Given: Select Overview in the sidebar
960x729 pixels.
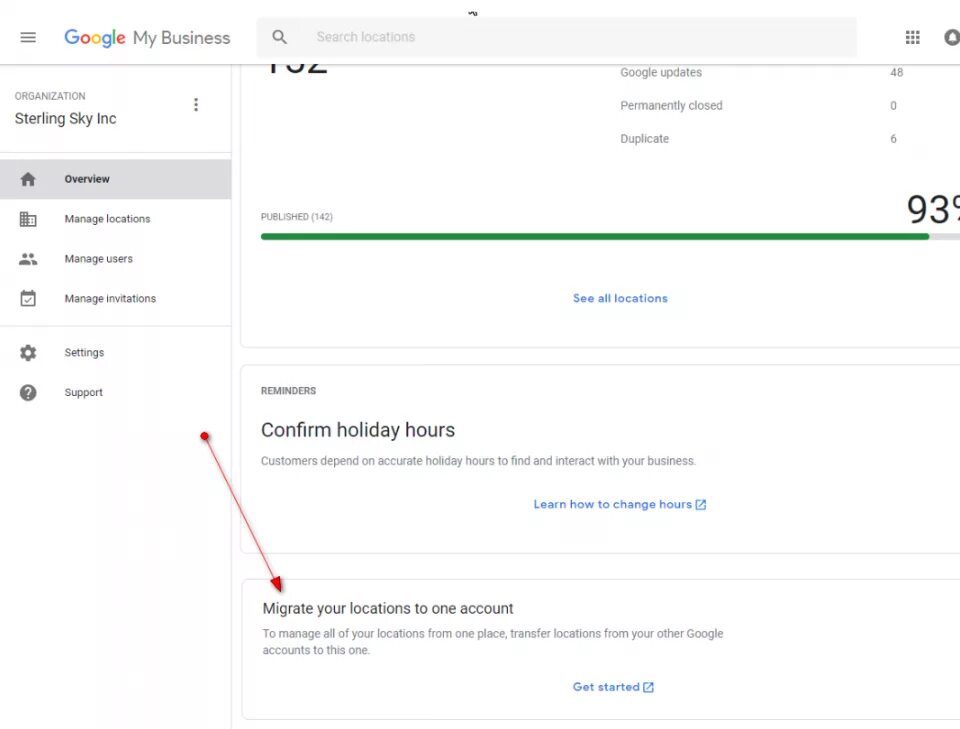Looking at the screenshot, I should coord(116,179).
